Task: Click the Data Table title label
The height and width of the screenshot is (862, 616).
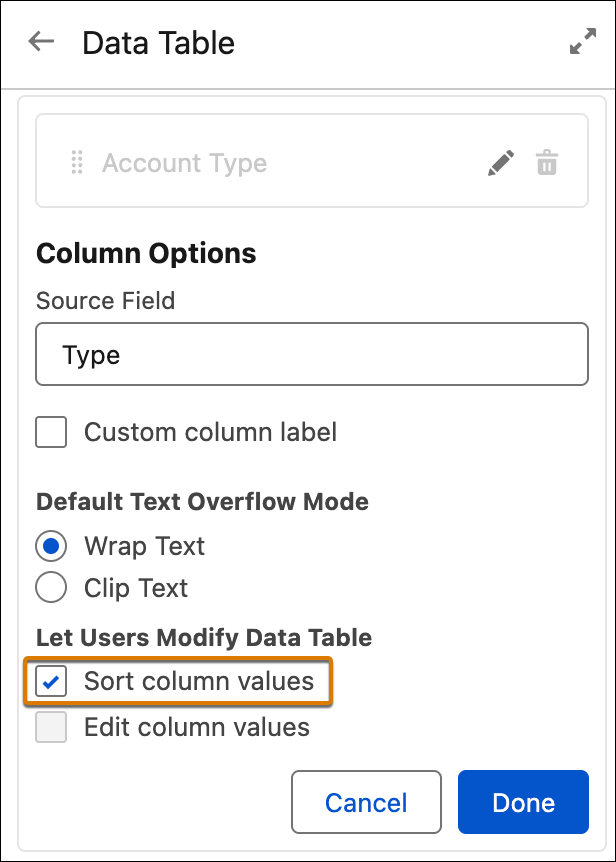Action: (158, 43)
